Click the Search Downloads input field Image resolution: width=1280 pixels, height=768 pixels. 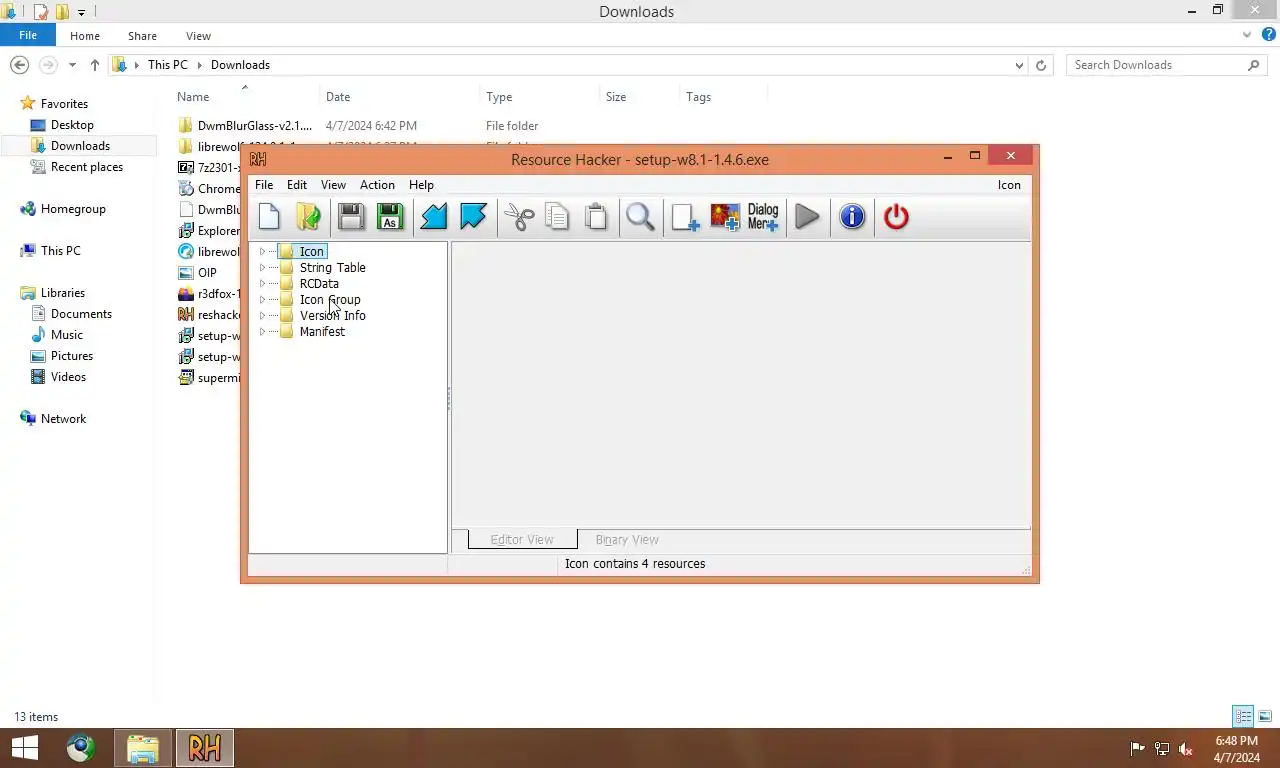(1155, 65)
